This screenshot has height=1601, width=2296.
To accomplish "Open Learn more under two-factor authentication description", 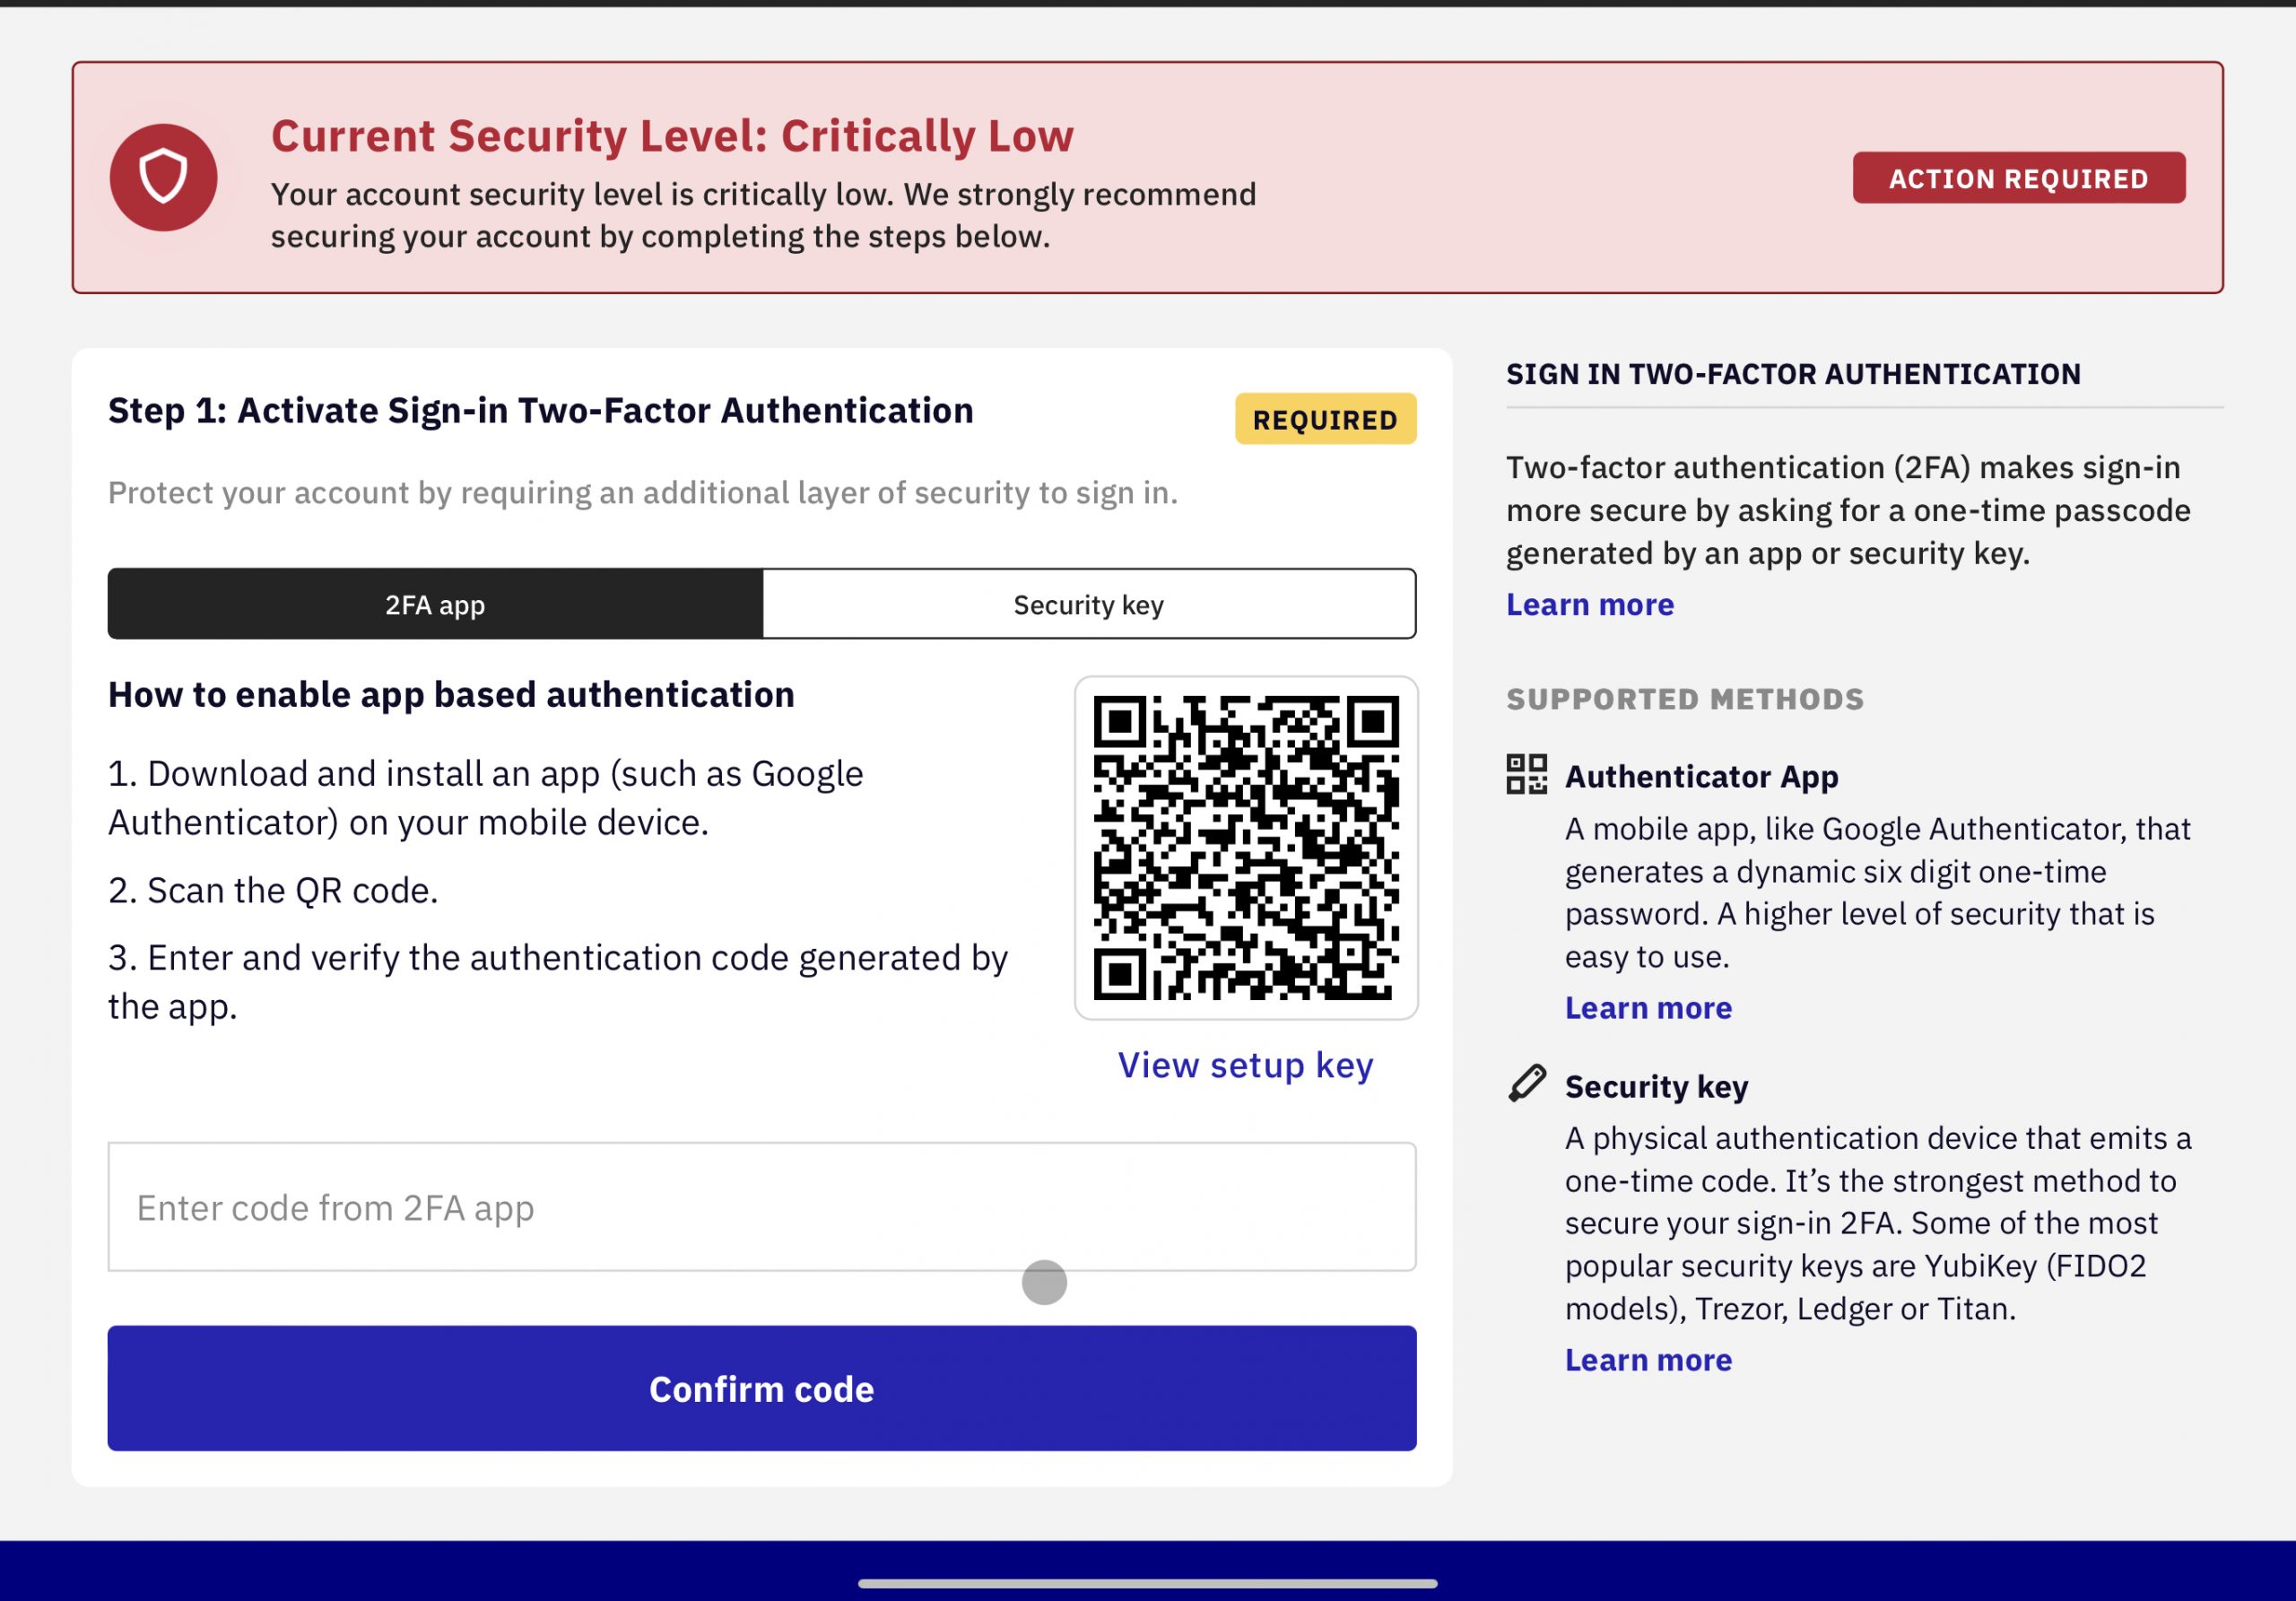I will [1590, 604].
